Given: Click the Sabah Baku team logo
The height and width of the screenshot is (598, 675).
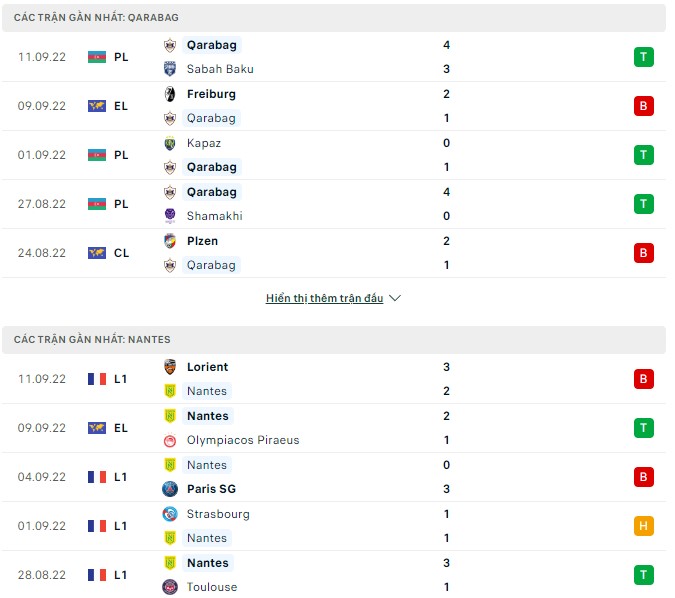Looking at the screenshot, I should [x=170, y=69].
